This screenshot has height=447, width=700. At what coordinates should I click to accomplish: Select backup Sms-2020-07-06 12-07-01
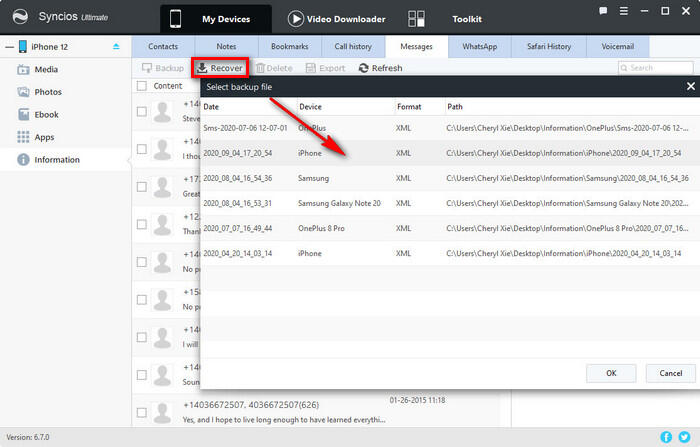tap(450, 128)
